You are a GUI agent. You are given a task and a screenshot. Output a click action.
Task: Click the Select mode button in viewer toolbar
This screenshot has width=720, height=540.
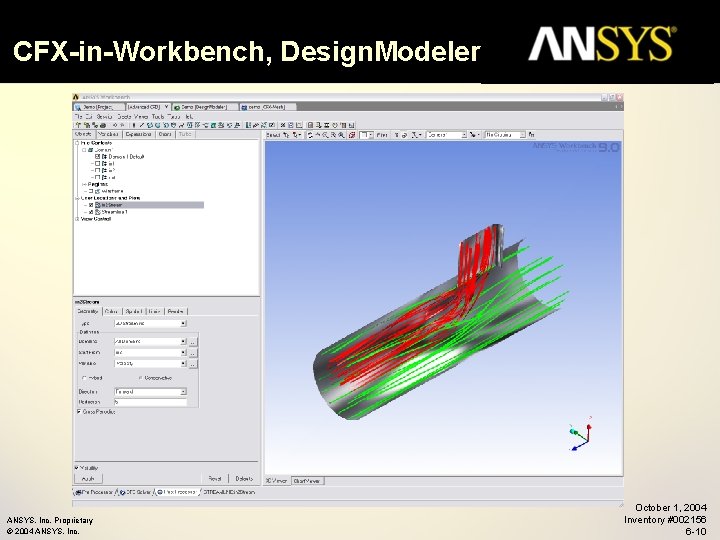(273, 135)
